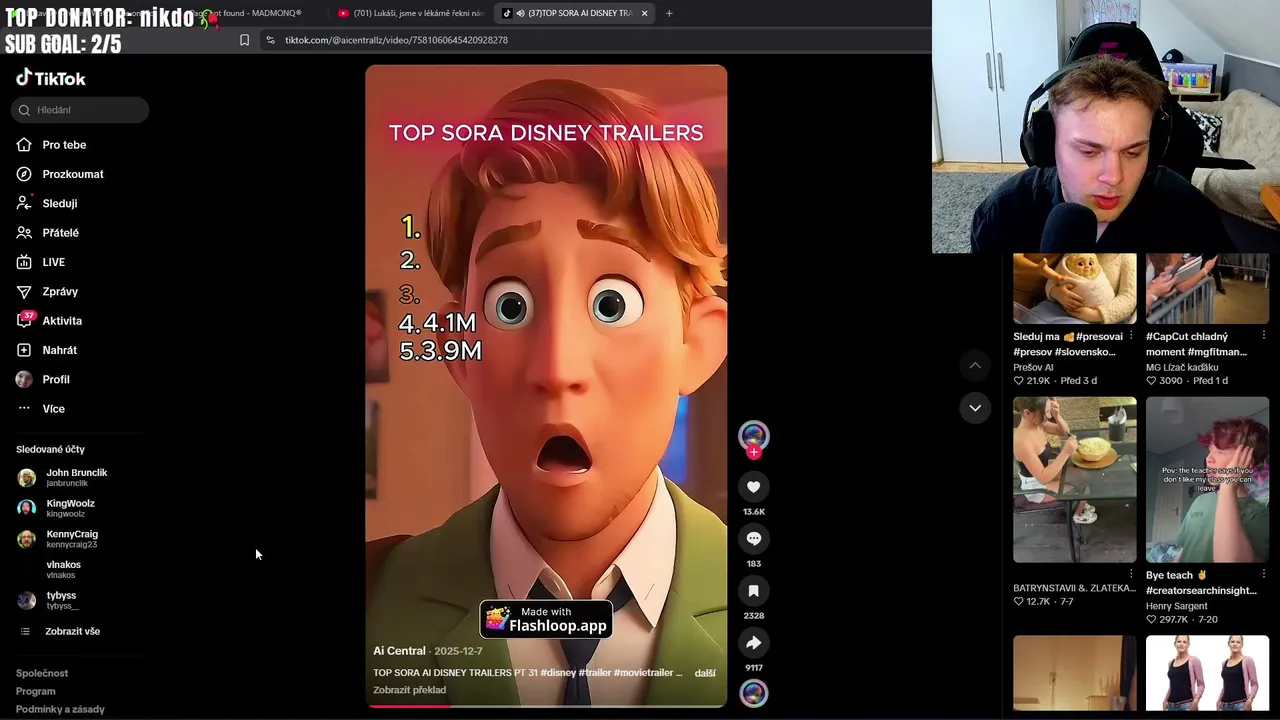Open the spinning sound disc icon
Image resolution: width=1280 pixels, height=720 pixels.
[x=754, y=693]
